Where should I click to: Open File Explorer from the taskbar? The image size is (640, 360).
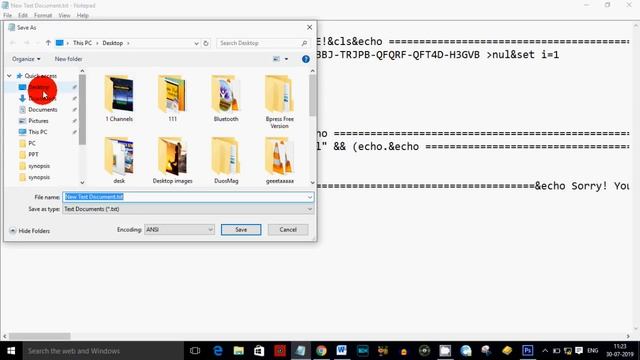coord(239,351)
